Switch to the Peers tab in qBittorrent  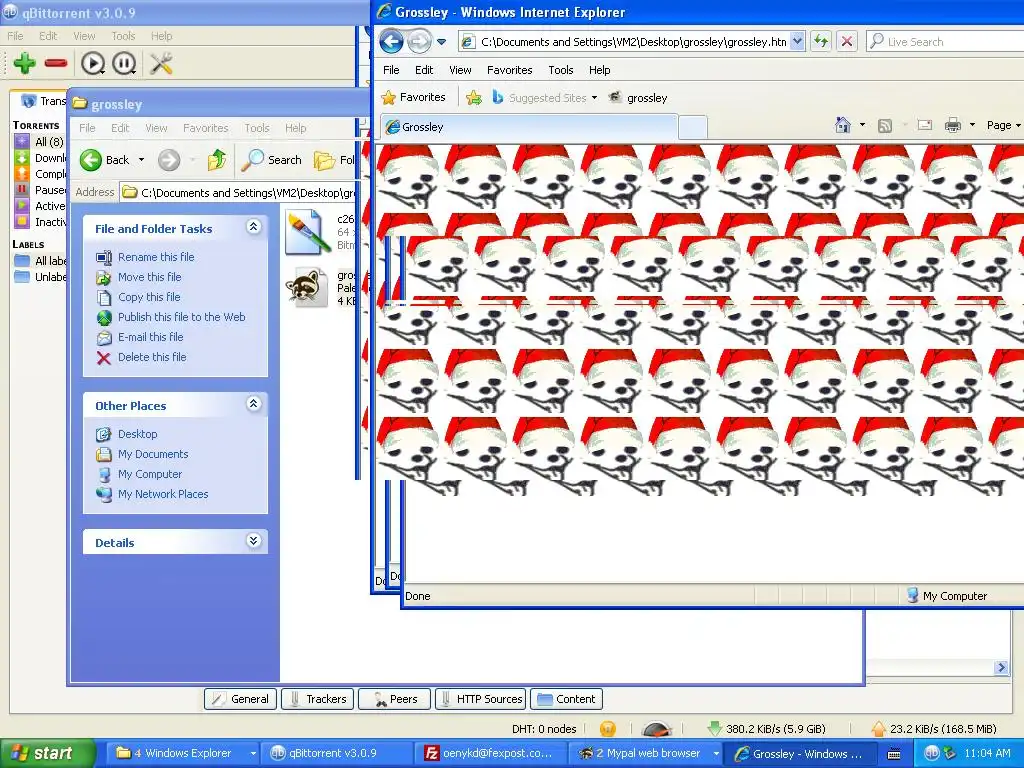coord(394,699)
